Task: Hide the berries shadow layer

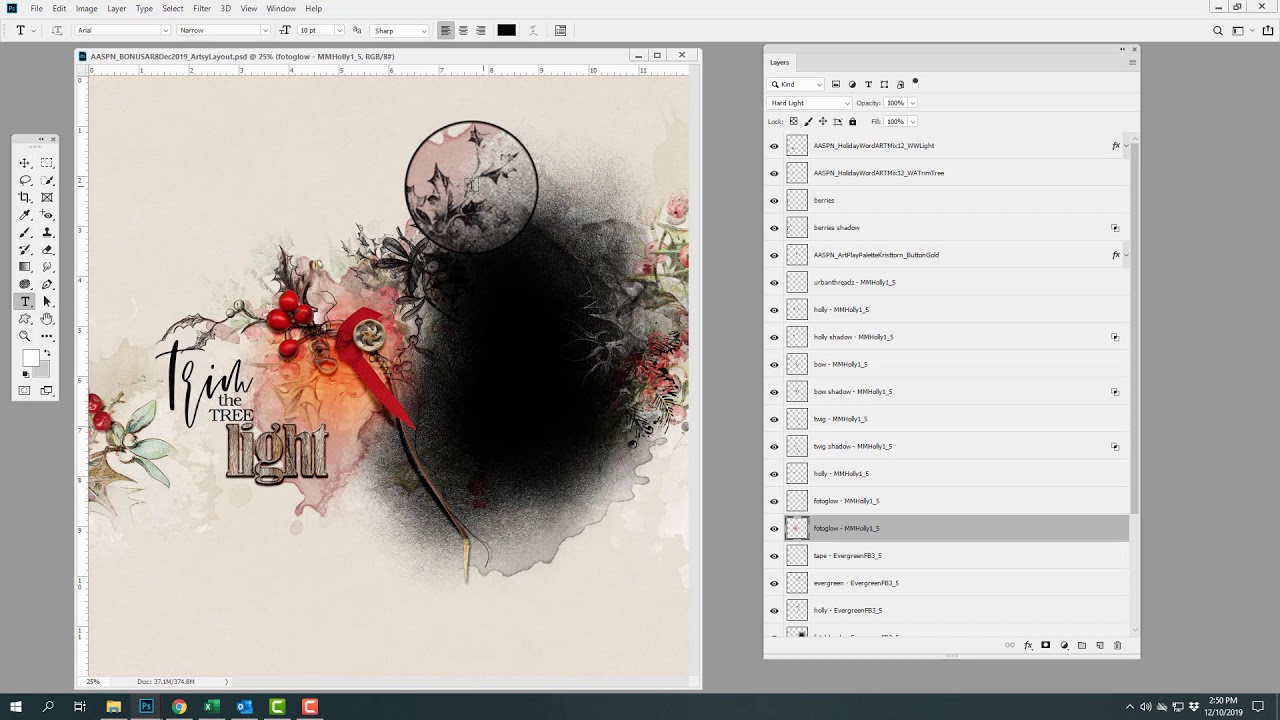Action: [x=774, y=228]
